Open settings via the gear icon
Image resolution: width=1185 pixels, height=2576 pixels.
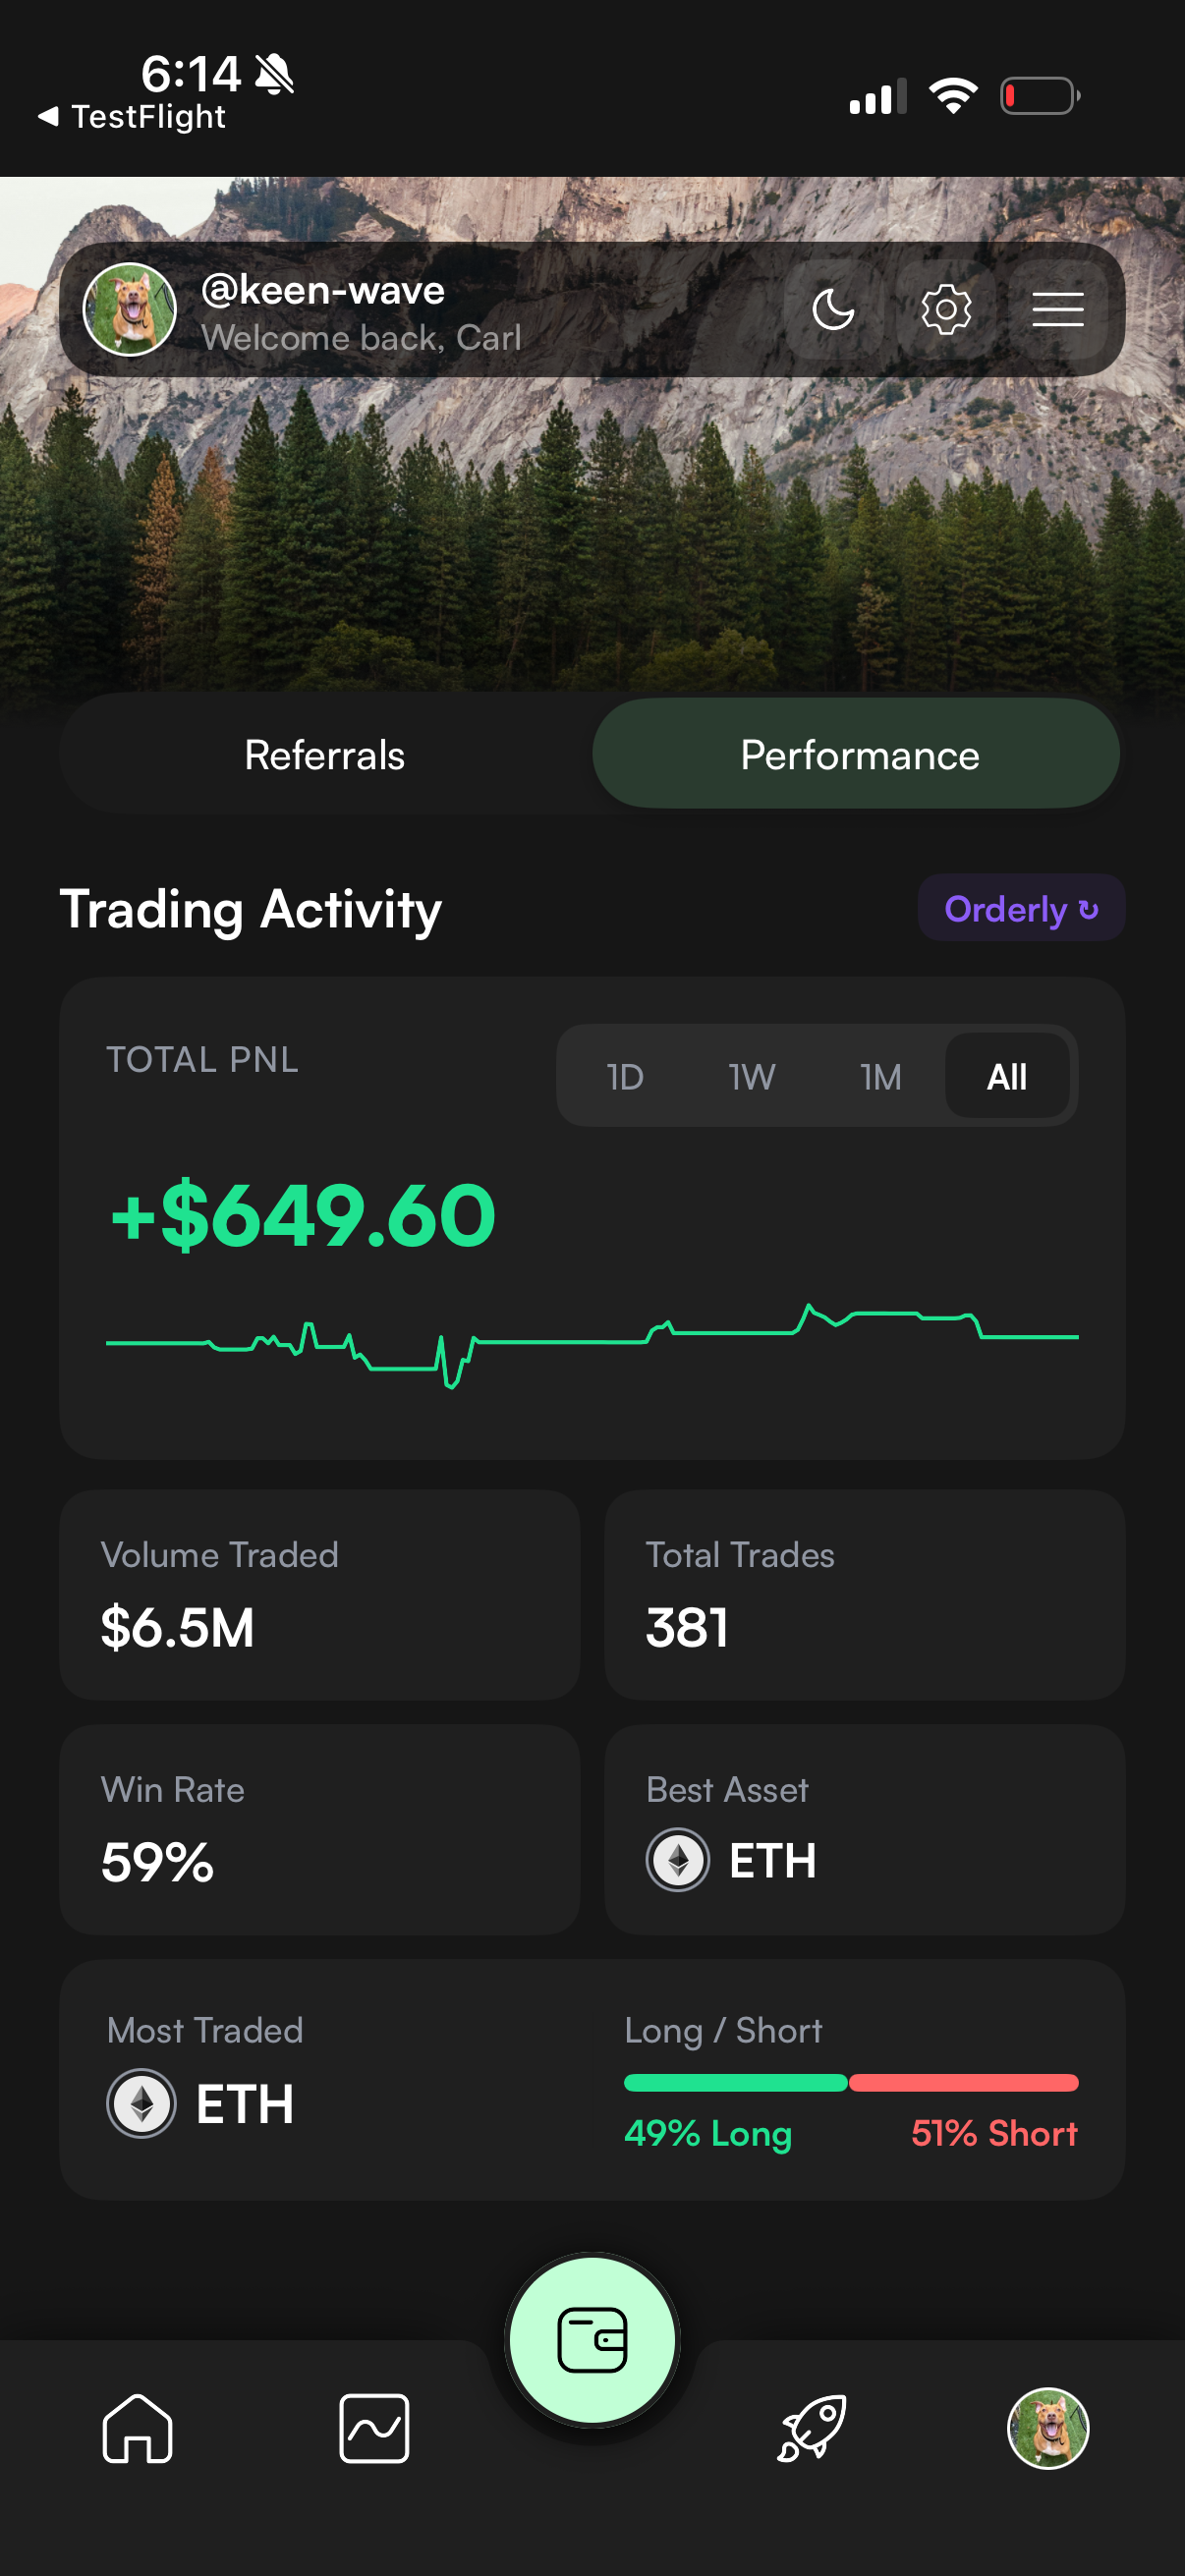[x=945, y=309]
